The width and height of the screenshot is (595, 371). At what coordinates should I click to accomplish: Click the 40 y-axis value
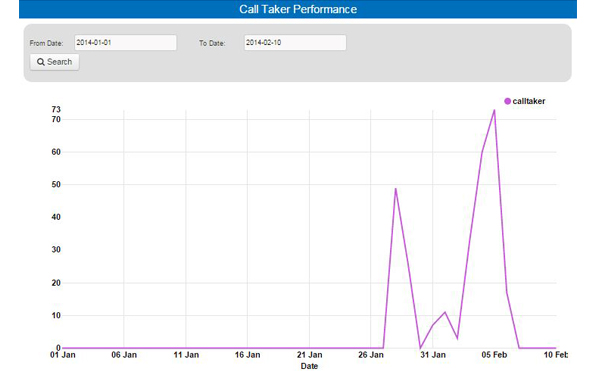(56, 217)
